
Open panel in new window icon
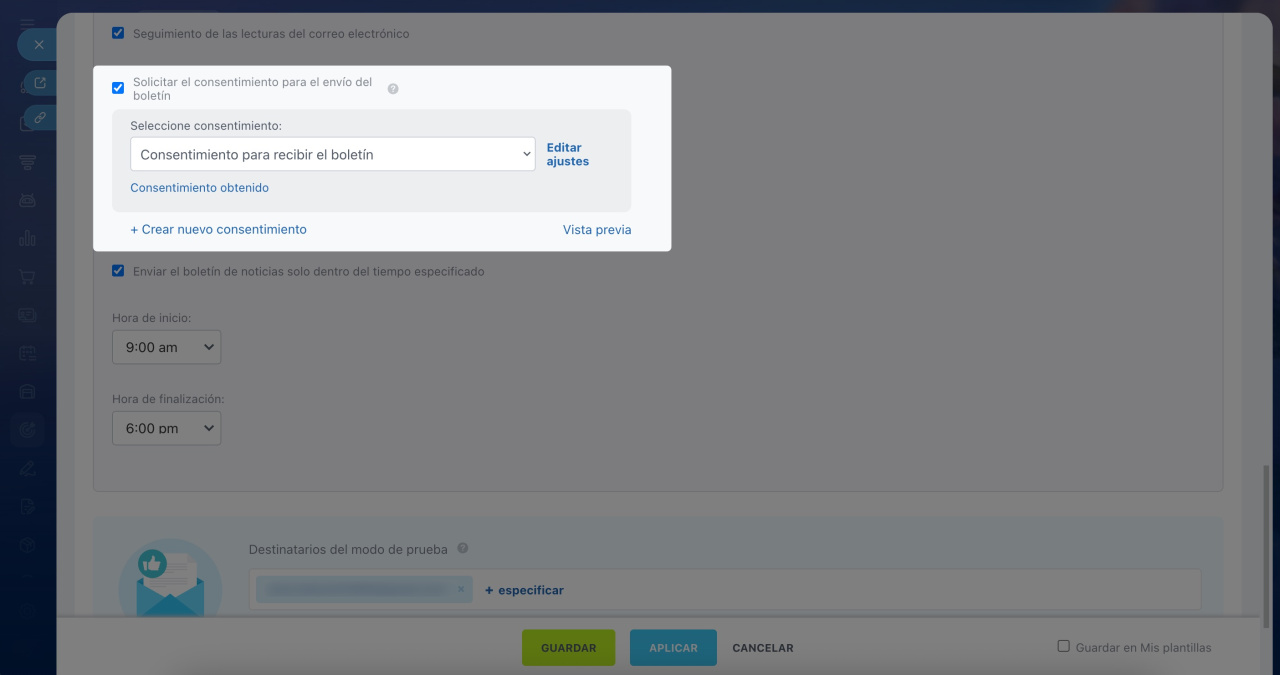(40, 83)
